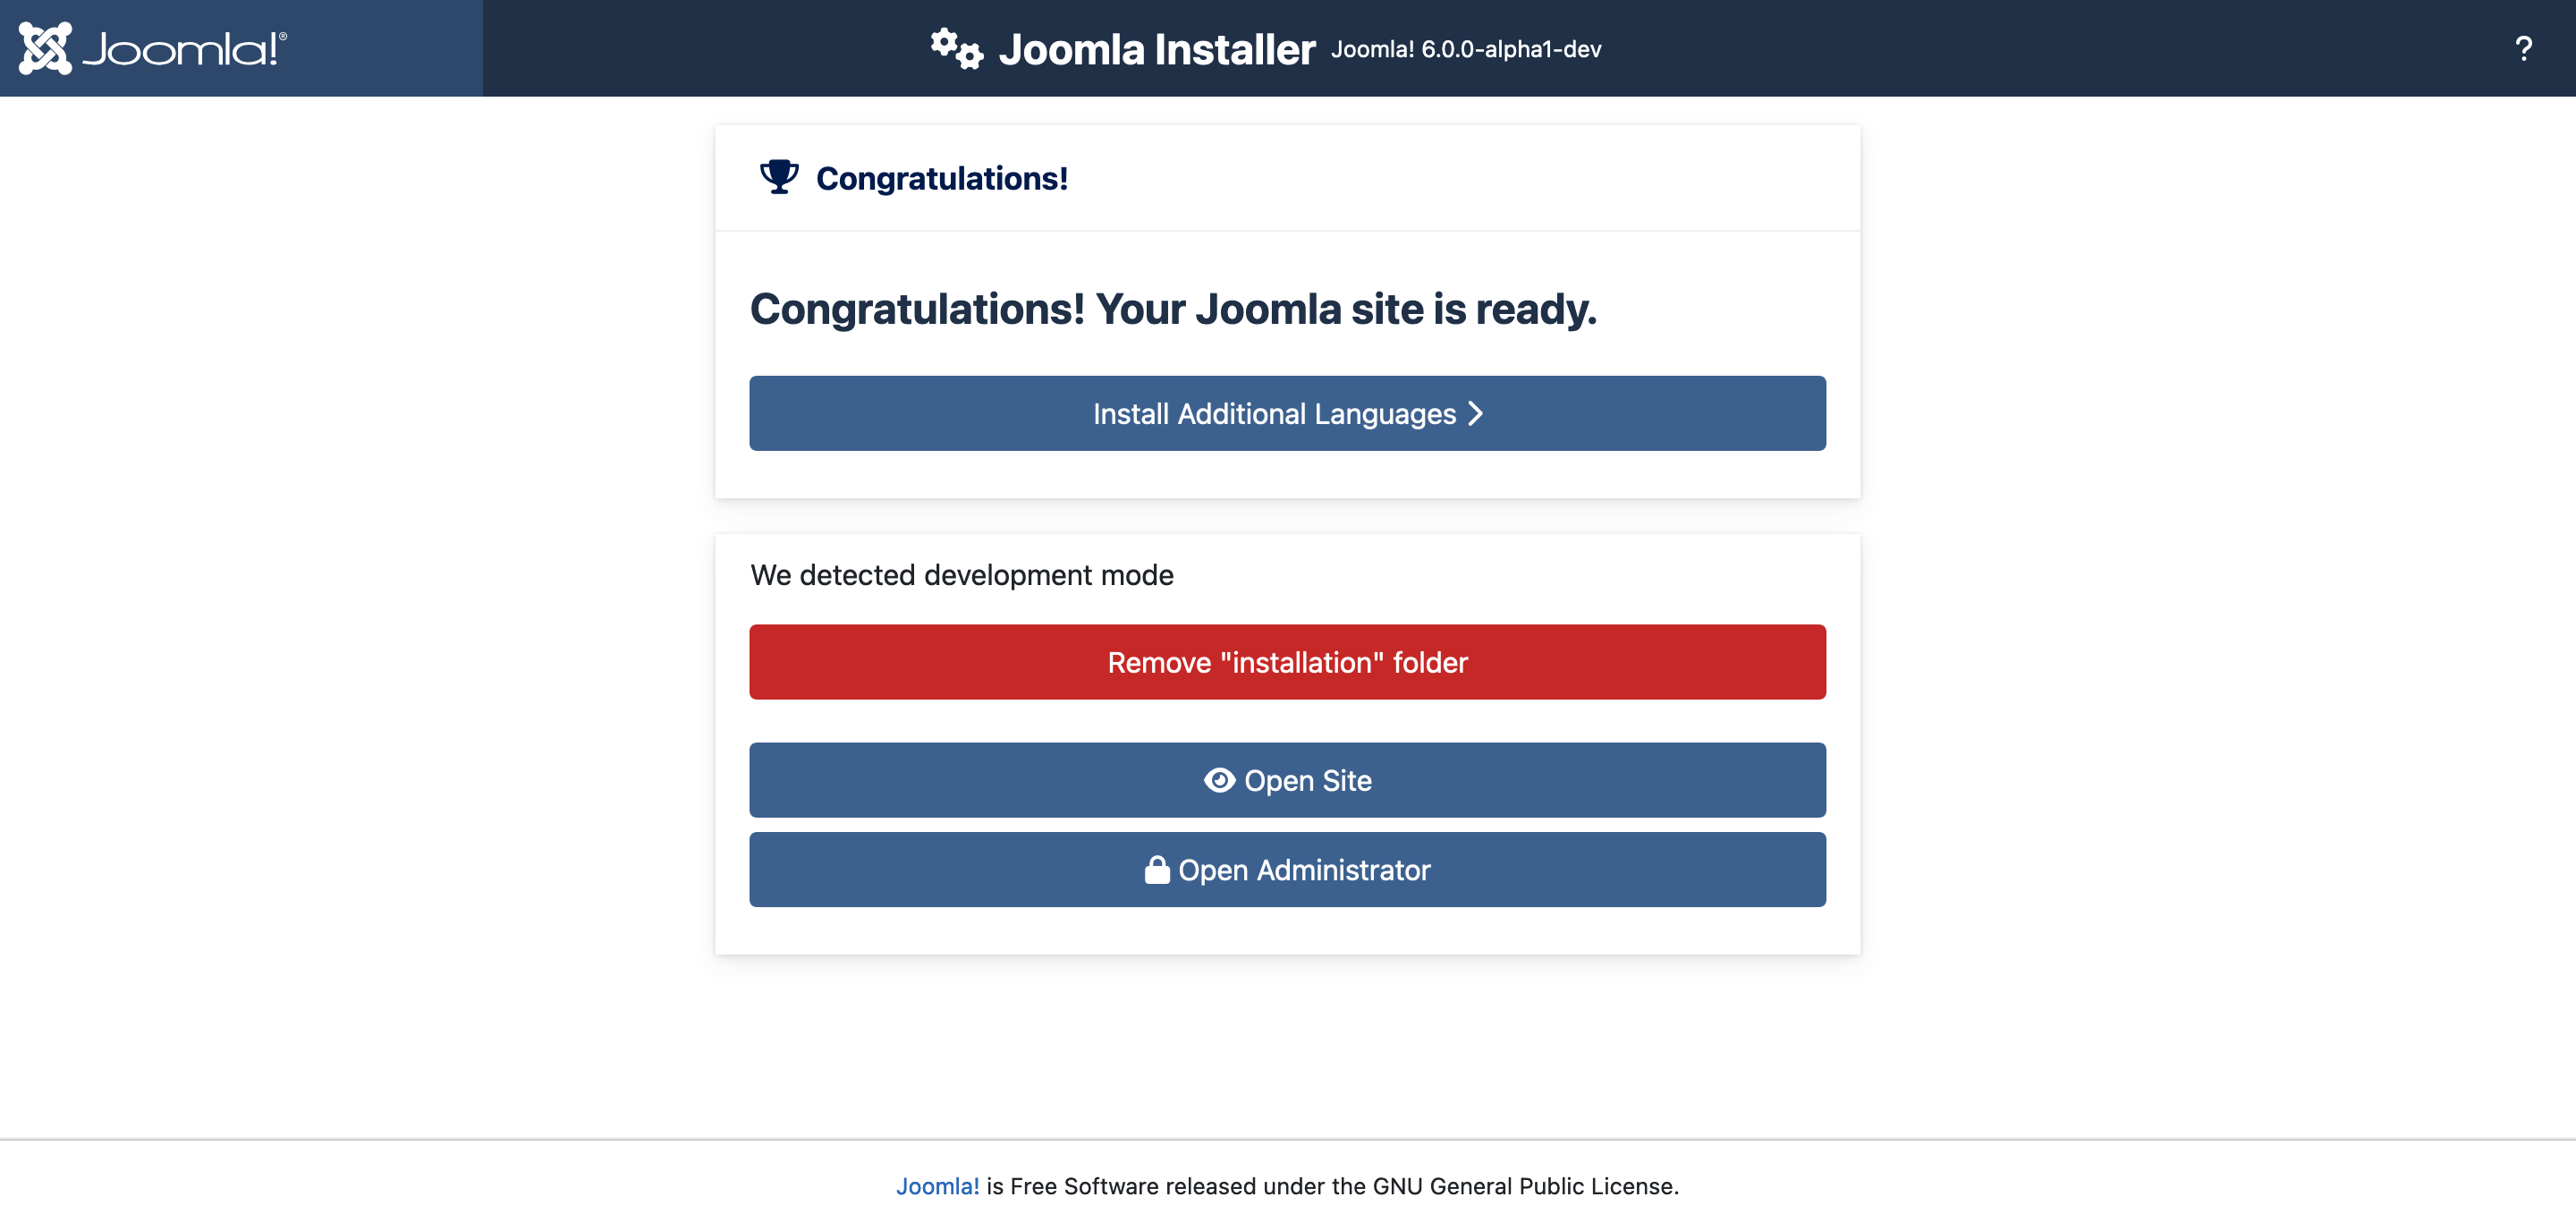Screen dimensions: 2576x1231
Task: Reveal details under We detected development mode
Action: tap(962, 575)
